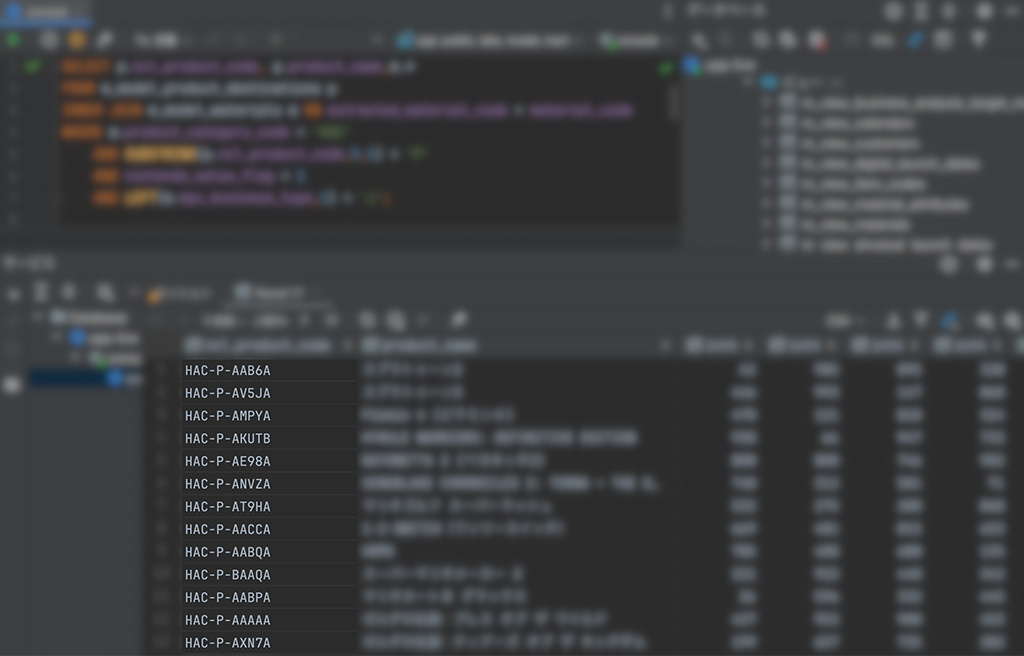Toggle the pin tab icon in results toolbar

click(458, 321)
